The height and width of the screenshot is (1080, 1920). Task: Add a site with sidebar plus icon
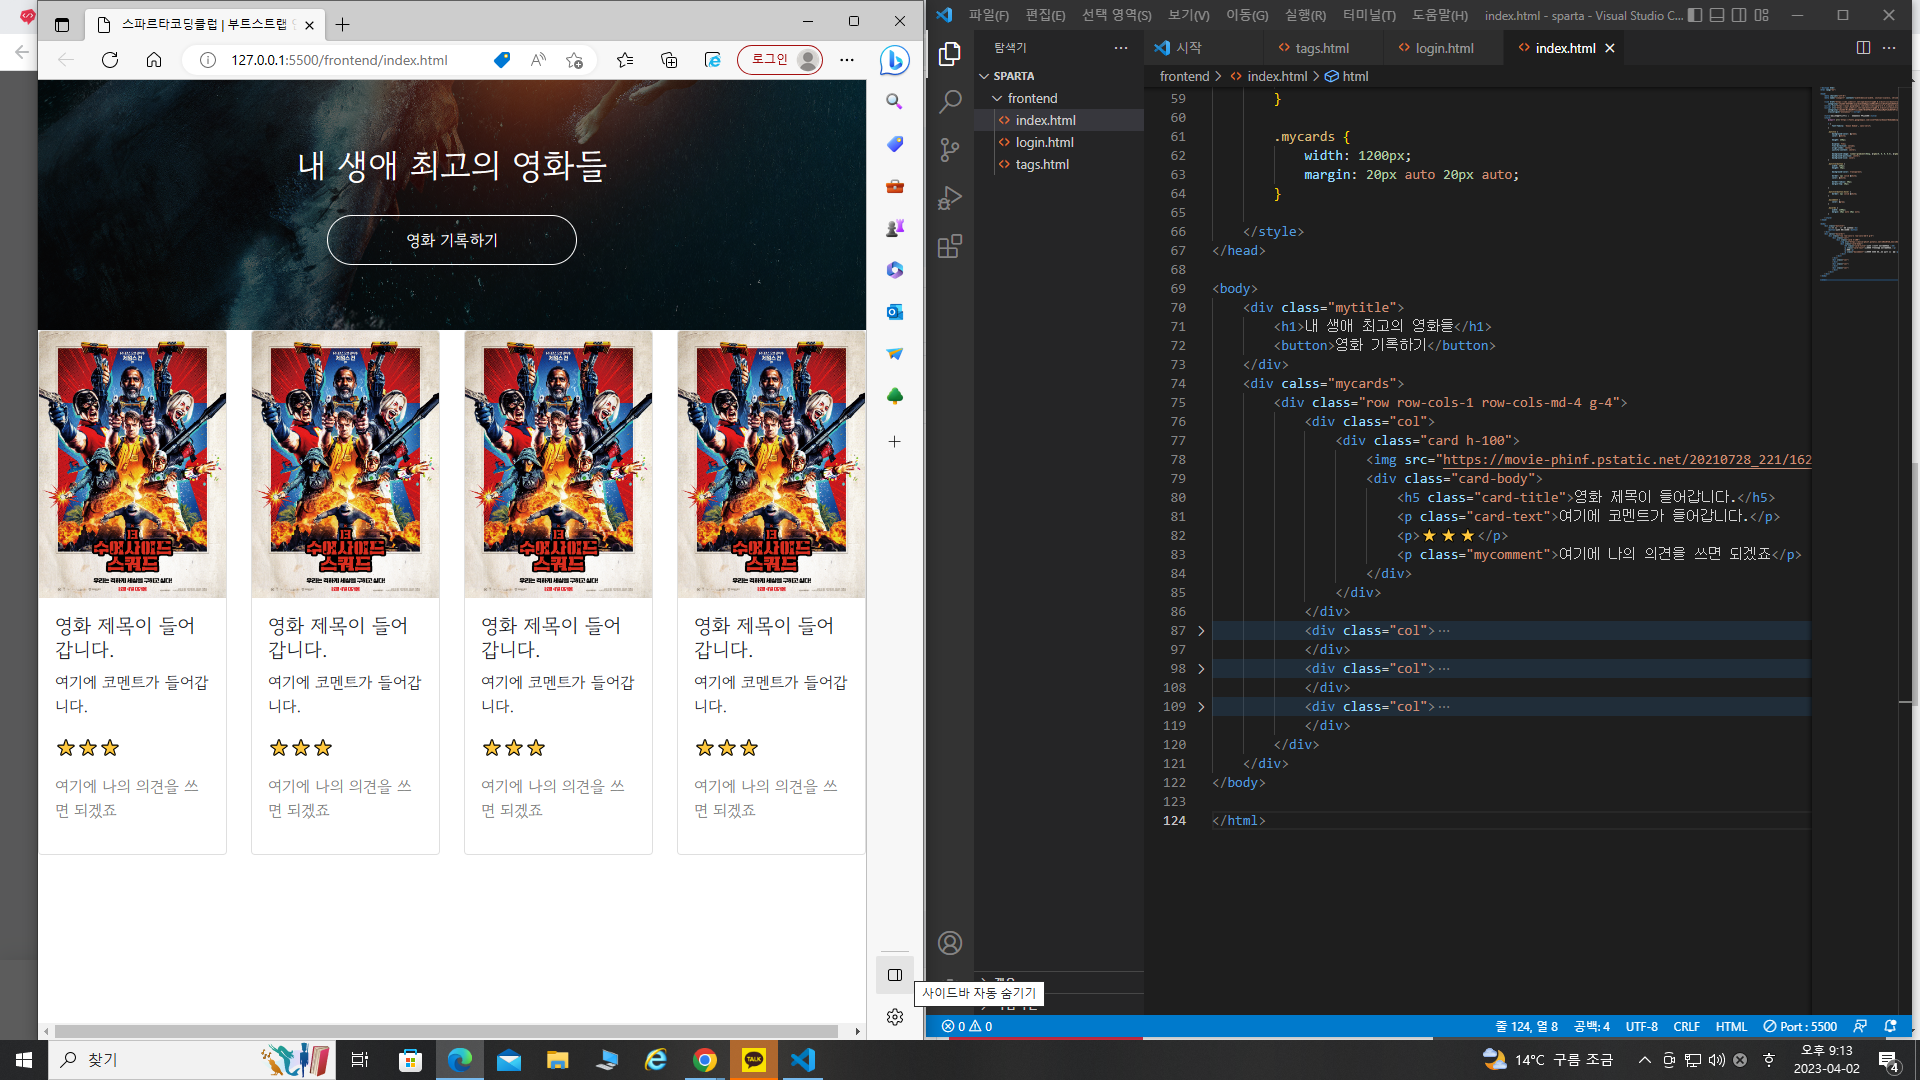tap(895, 441)
